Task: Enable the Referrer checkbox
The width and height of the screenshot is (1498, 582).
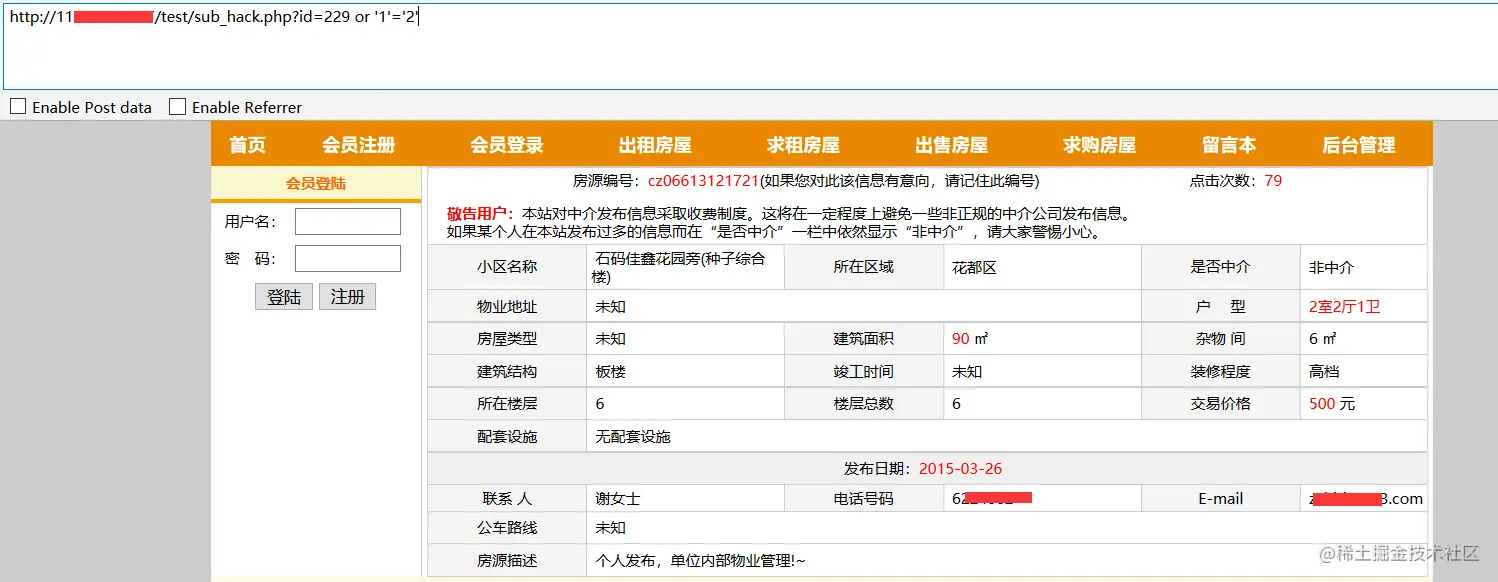Action: pos(177,107)
